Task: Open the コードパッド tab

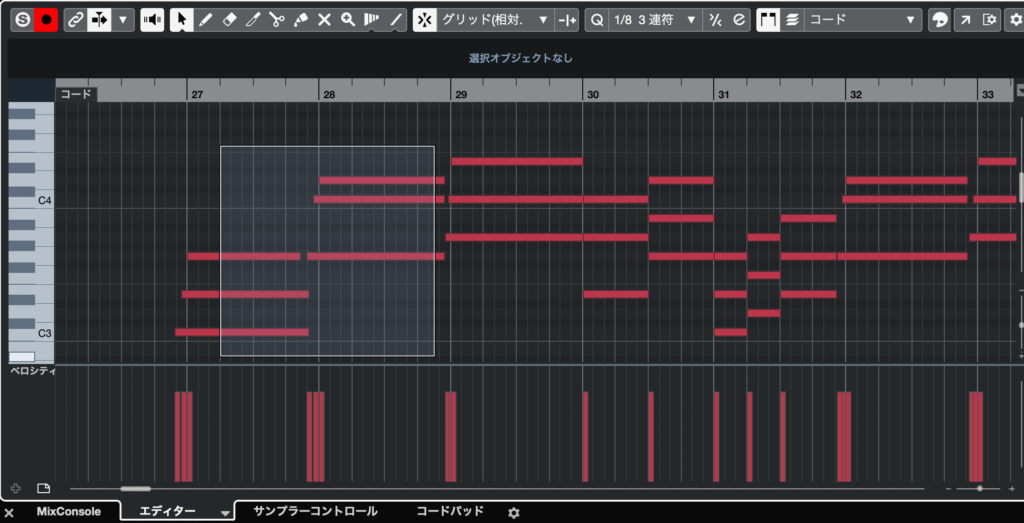Action: pyautogui.click(x=450, y=511)
